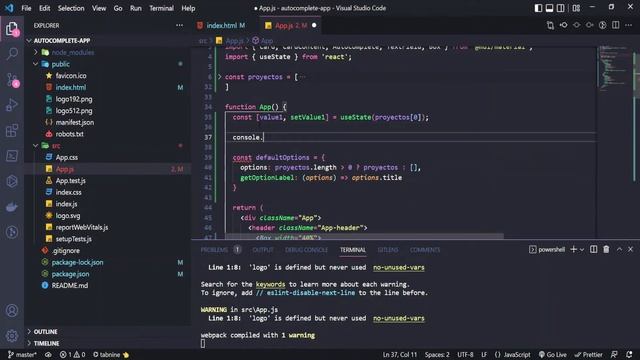Image resolution: width=640 pixels, height=360 pixels.
Task: Open the View menu
Action: pos(99,8)
